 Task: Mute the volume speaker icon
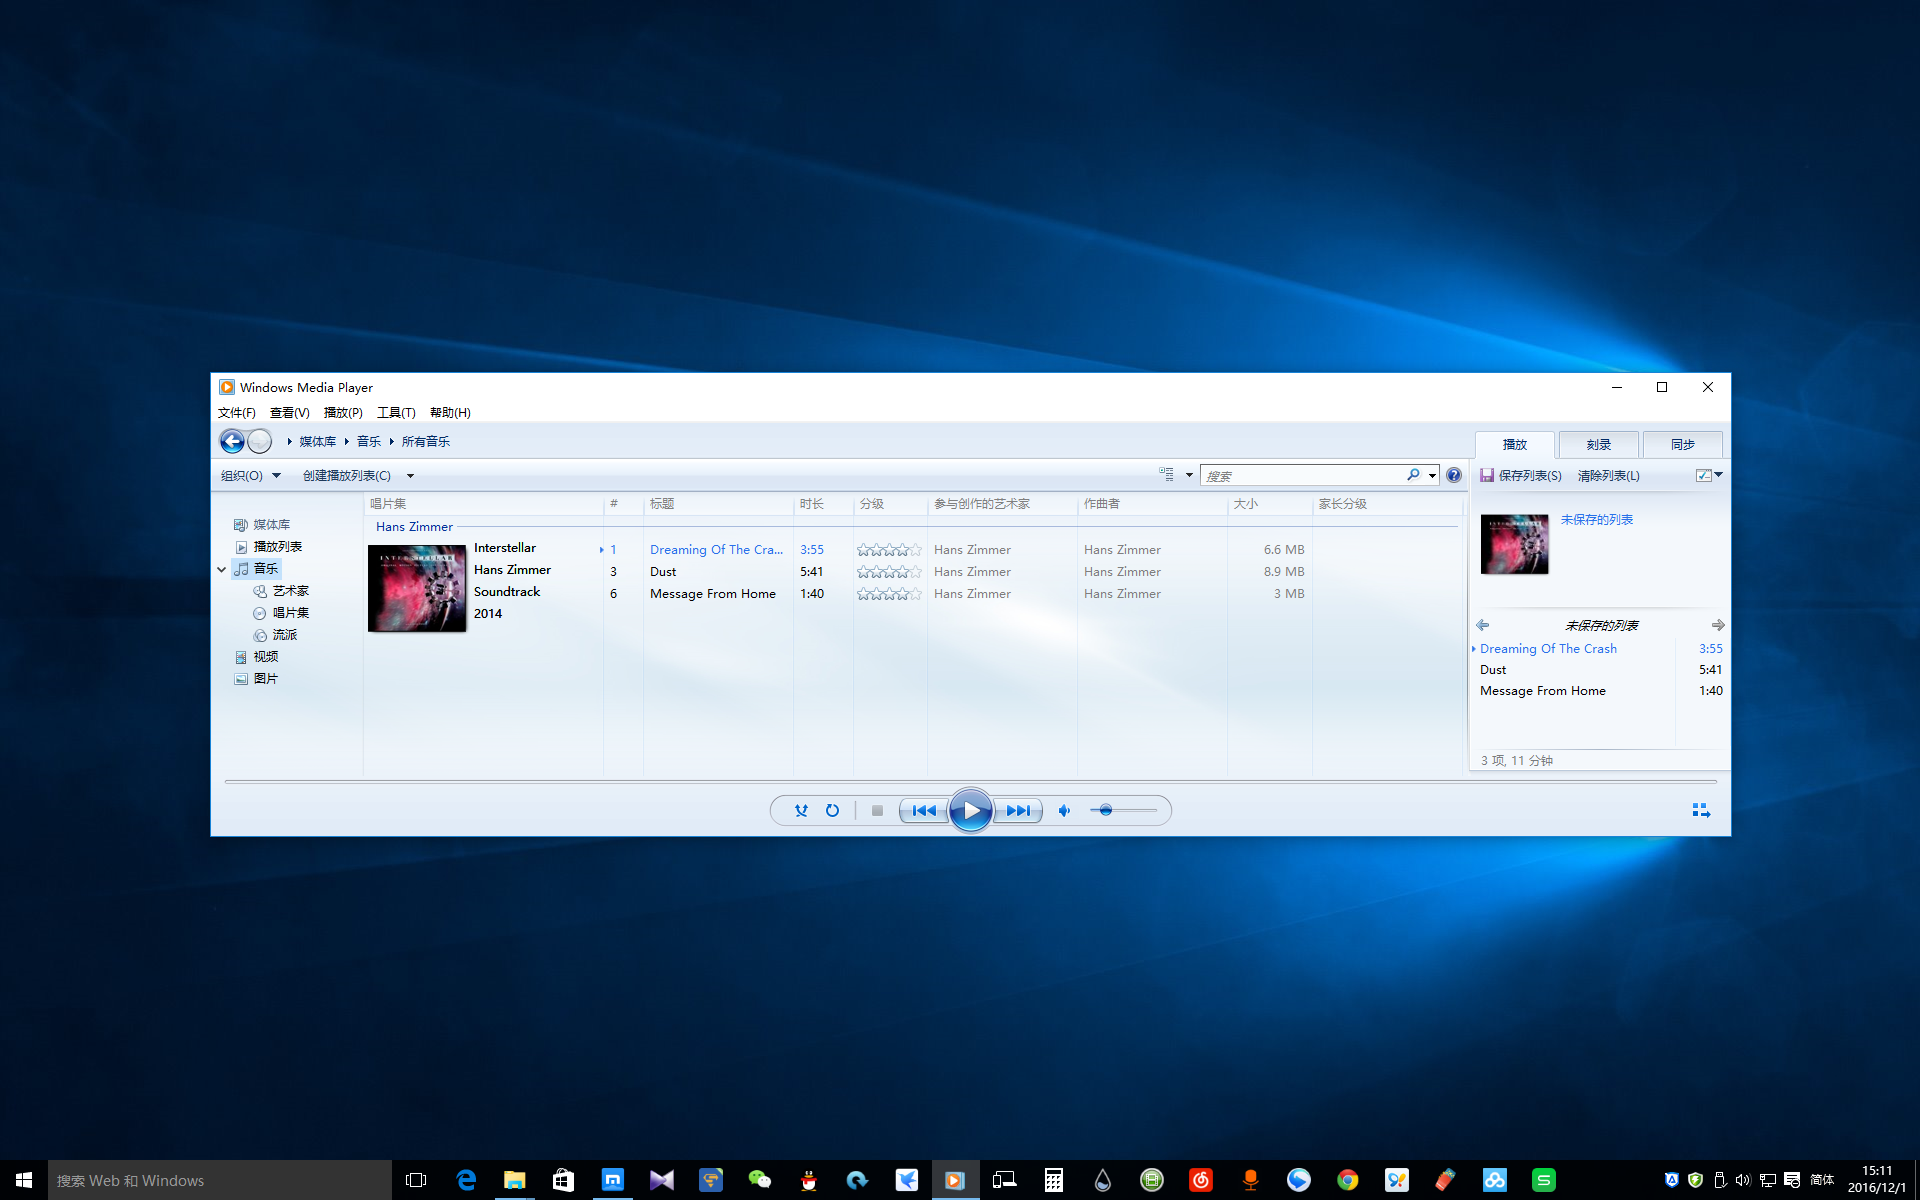pos(1064,811)
